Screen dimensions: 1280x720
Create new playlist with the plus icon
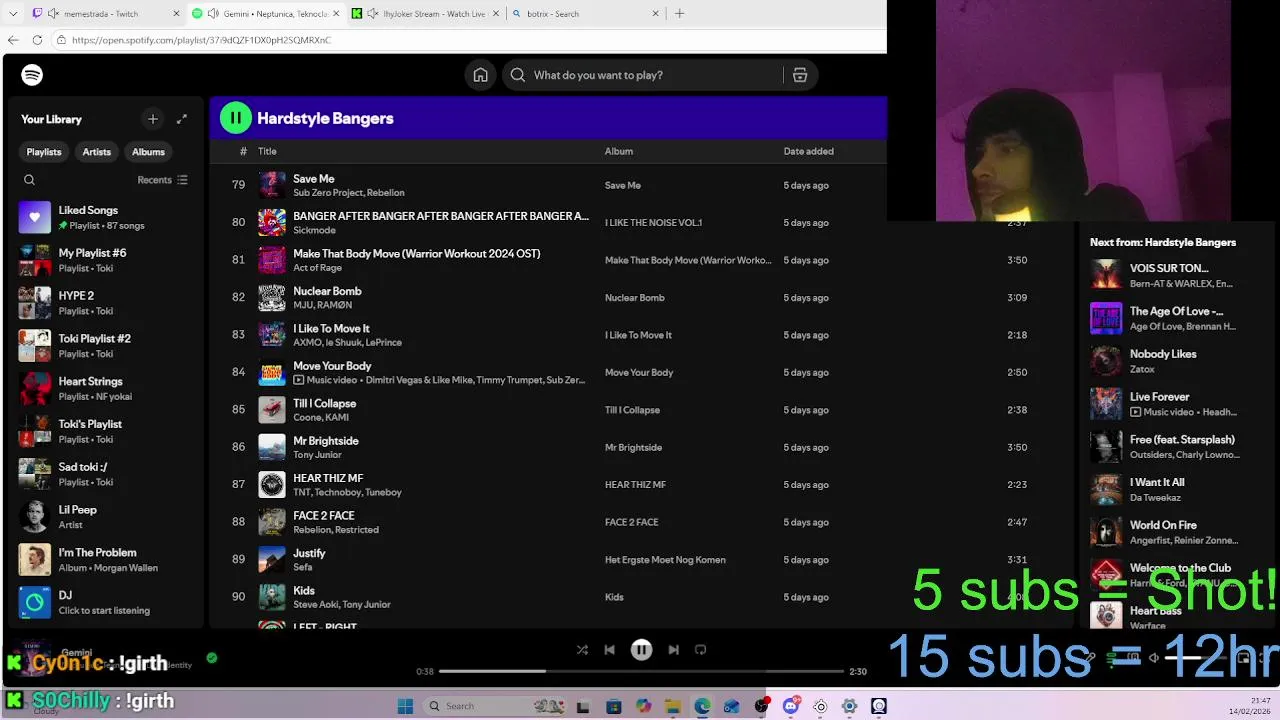(153, 119)
